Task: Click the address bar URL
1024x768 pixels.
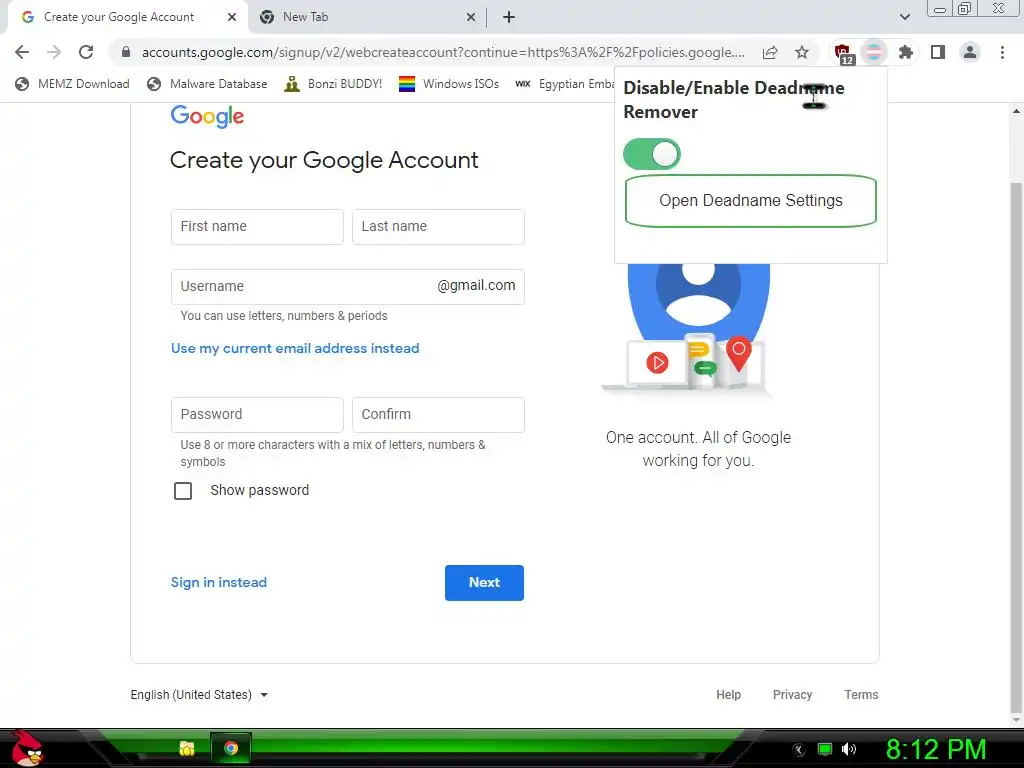Action: [443, 52]
